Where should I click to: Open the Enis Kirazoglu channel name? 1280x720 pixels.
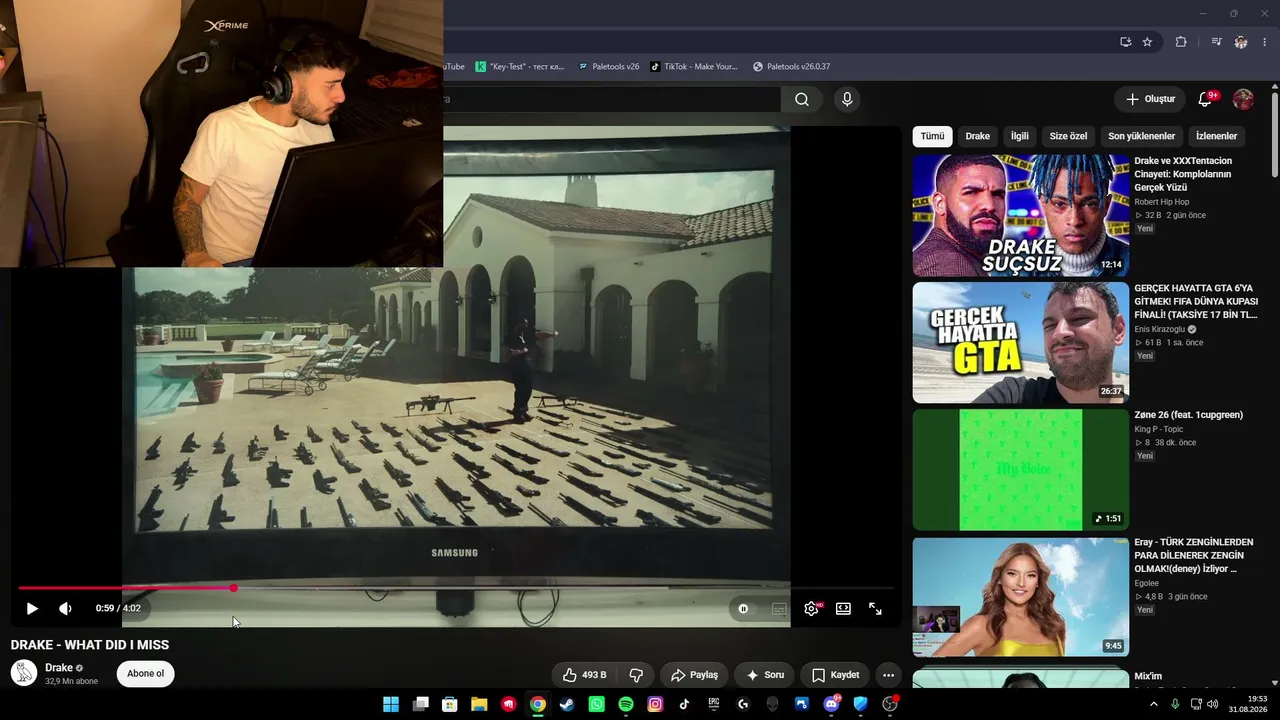tap(1160, 329)
